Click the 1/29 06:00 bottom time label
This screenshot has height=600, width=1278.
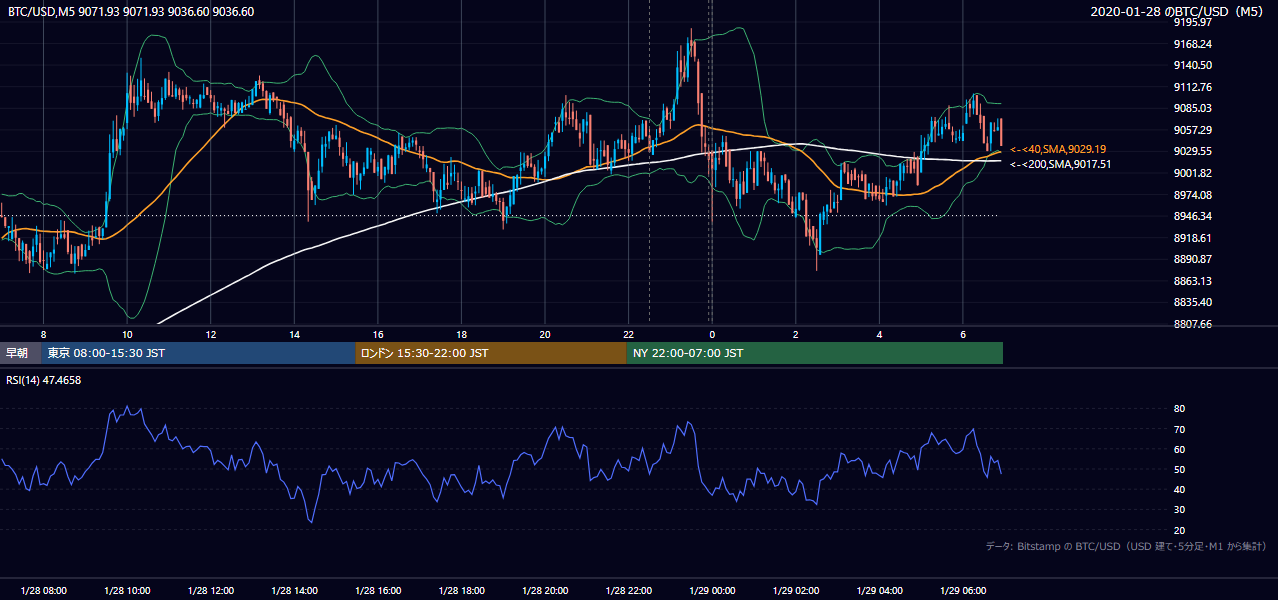click(x=962, y=591)
